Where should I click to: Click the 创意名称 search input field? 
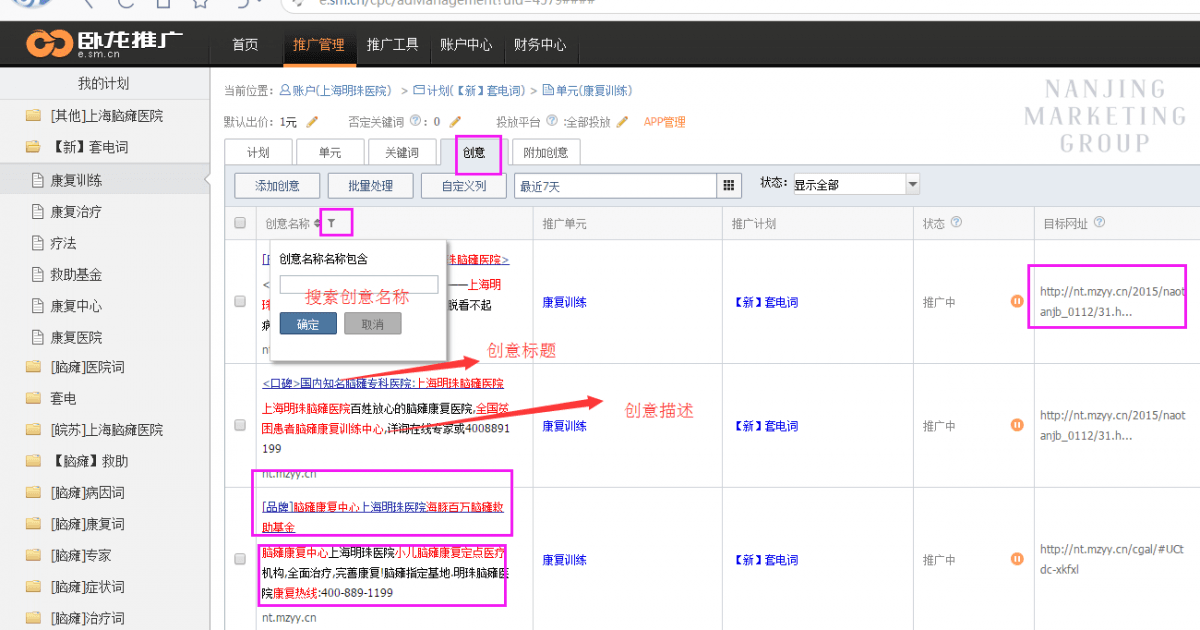pos(358,284)
